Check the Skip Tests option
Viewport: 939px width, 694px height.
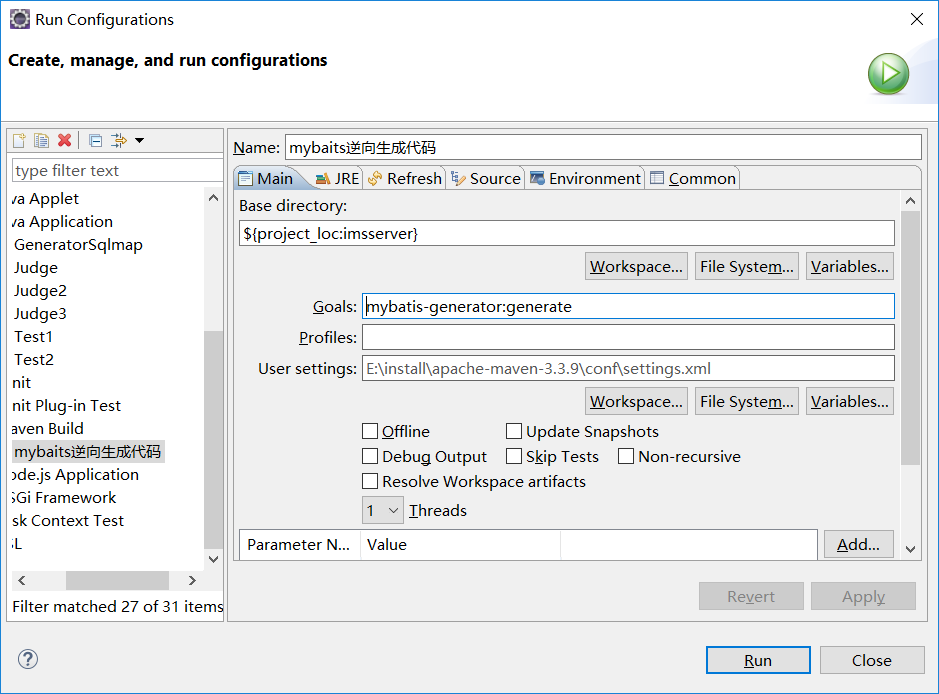(514, 456)
